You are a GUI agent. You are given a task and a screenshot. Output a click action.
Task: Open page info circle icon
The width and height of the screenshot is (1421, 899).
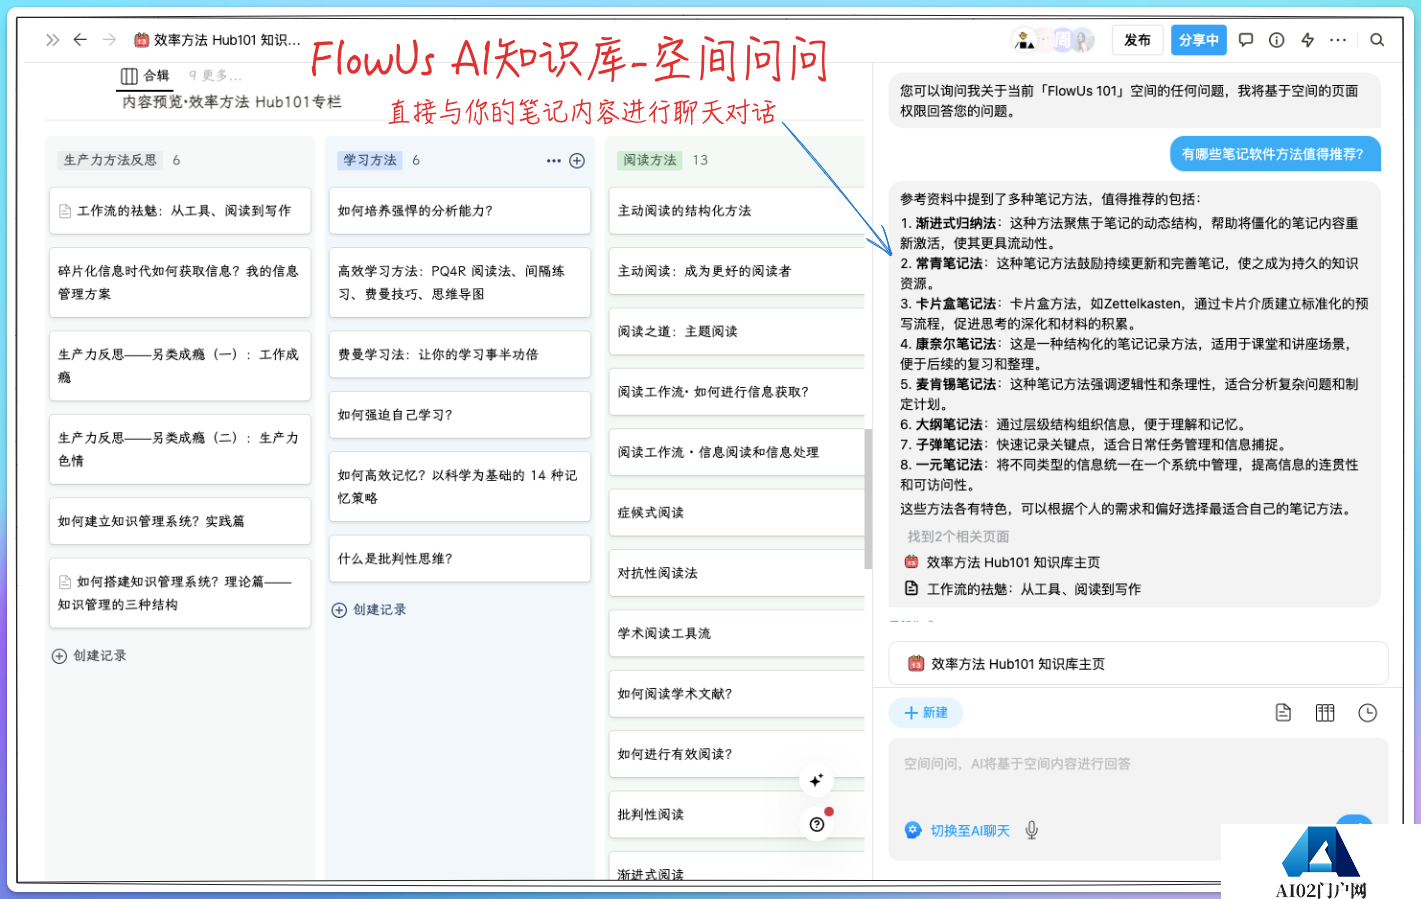[1277, 40]
